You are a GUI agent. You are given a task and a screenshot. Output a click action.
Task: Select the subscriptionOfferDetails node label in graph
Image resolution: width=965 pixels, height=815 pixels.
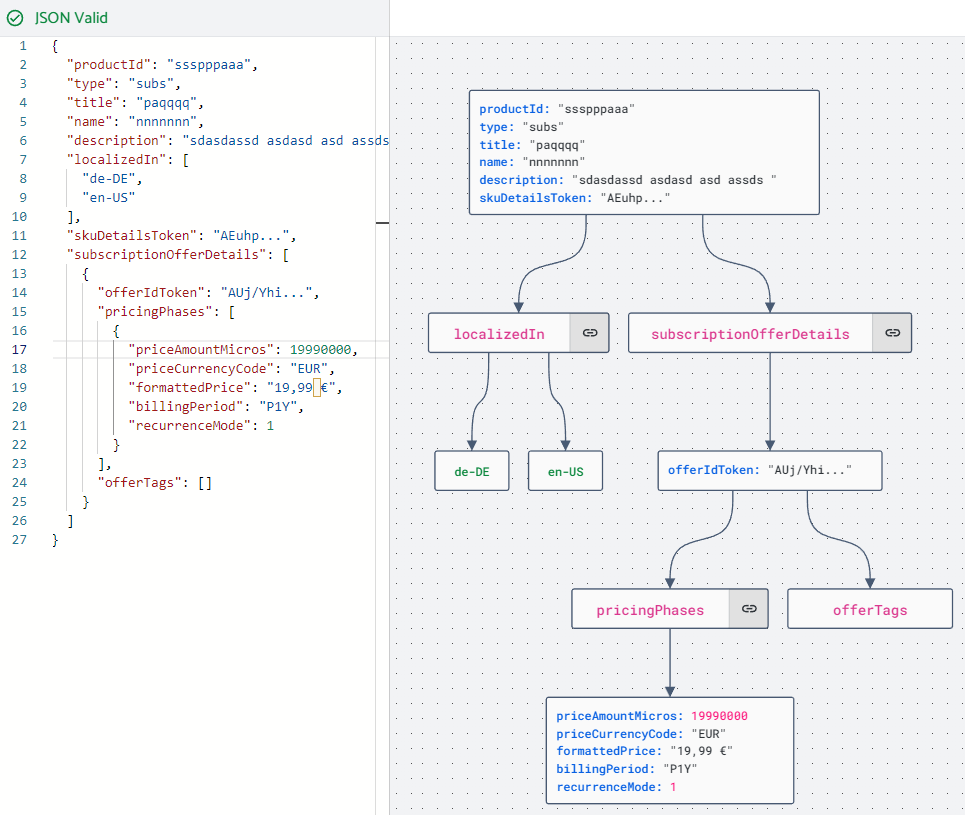click(750, 334)
